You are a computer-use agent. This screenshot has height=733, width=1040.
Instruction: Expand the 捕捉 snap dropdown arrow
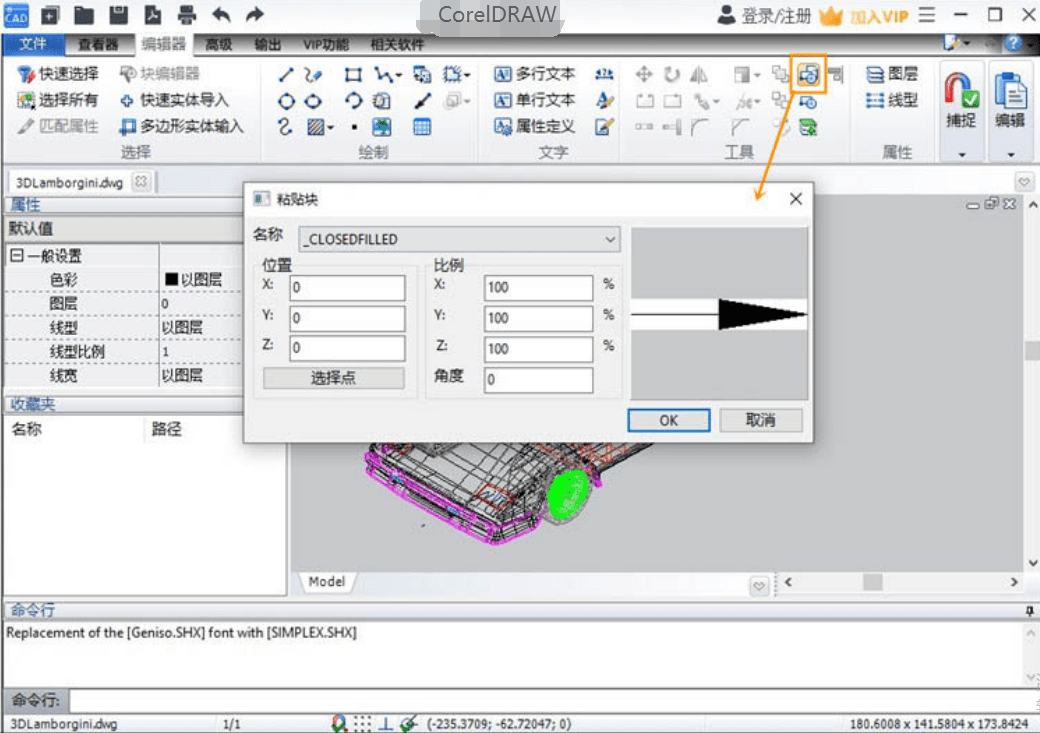pos(961,155)
